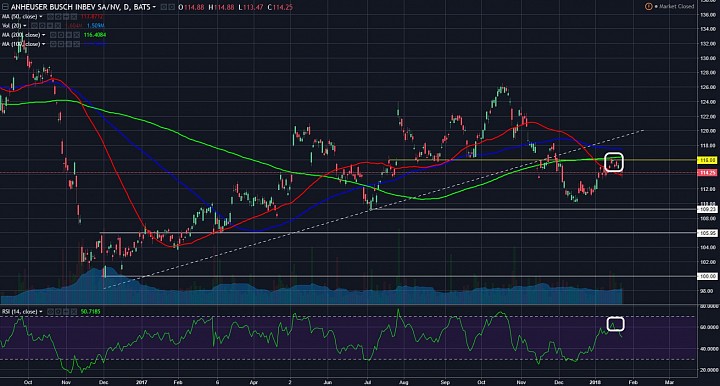
Task: Open settings for MA (100, close)
Action: click(61, 44)
